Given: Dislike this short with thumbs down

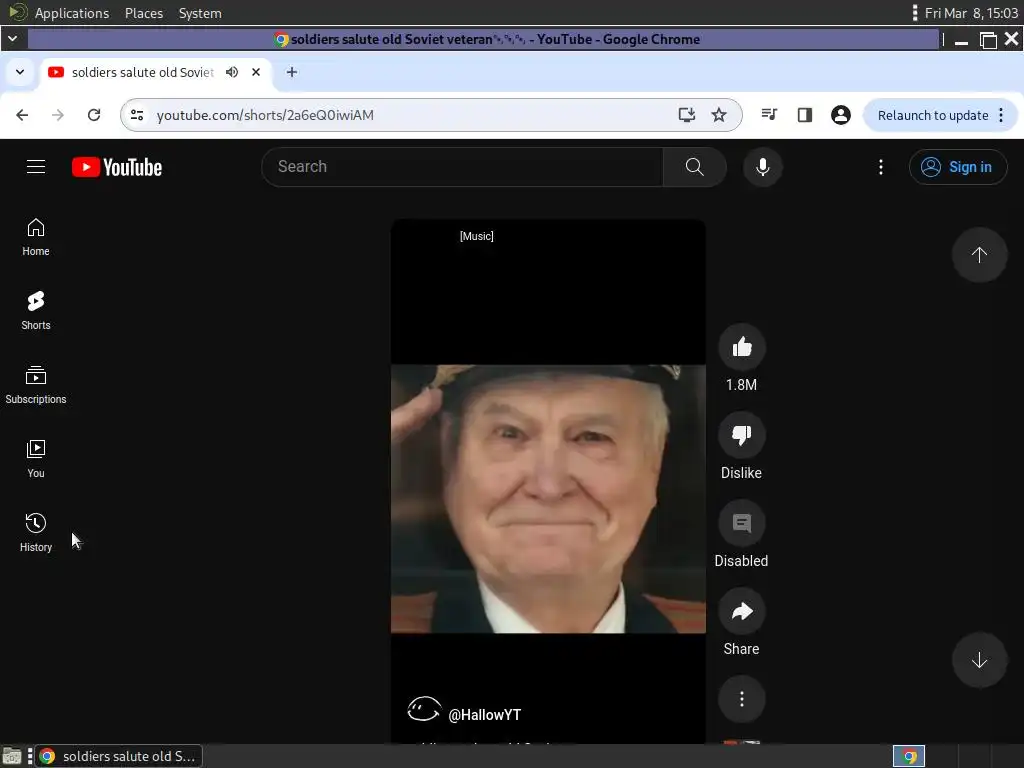Looking at the screenshot, I should [741, 435].
